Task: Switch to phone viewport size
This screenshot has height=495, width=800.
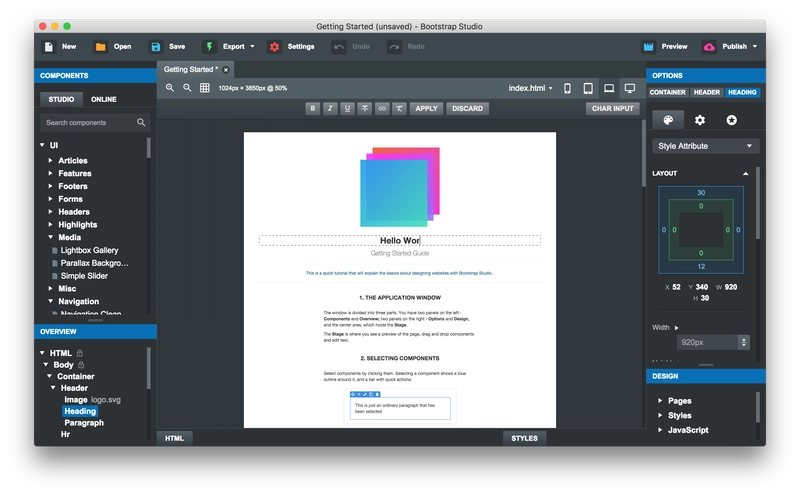Action: tap(567, 88)
